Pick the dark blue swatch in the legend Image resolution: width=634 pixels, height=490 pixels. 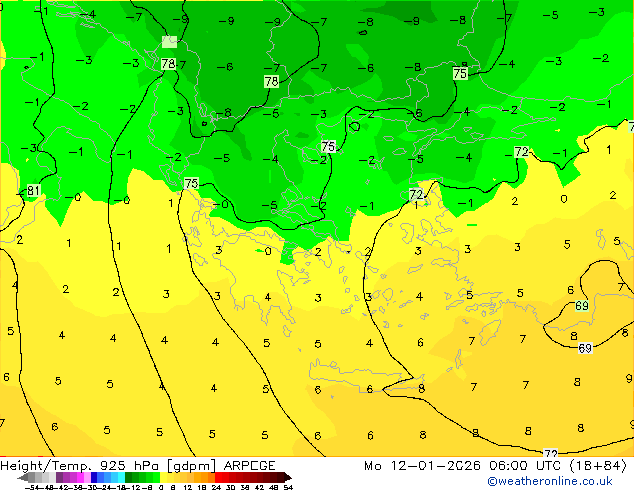(x=94, y=477)
